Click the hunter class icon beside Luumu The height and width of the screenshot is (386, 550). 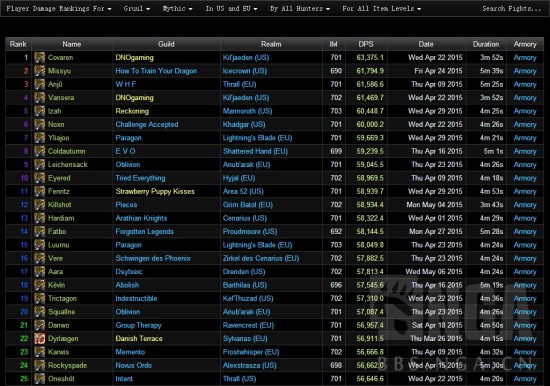coord(40,245)
